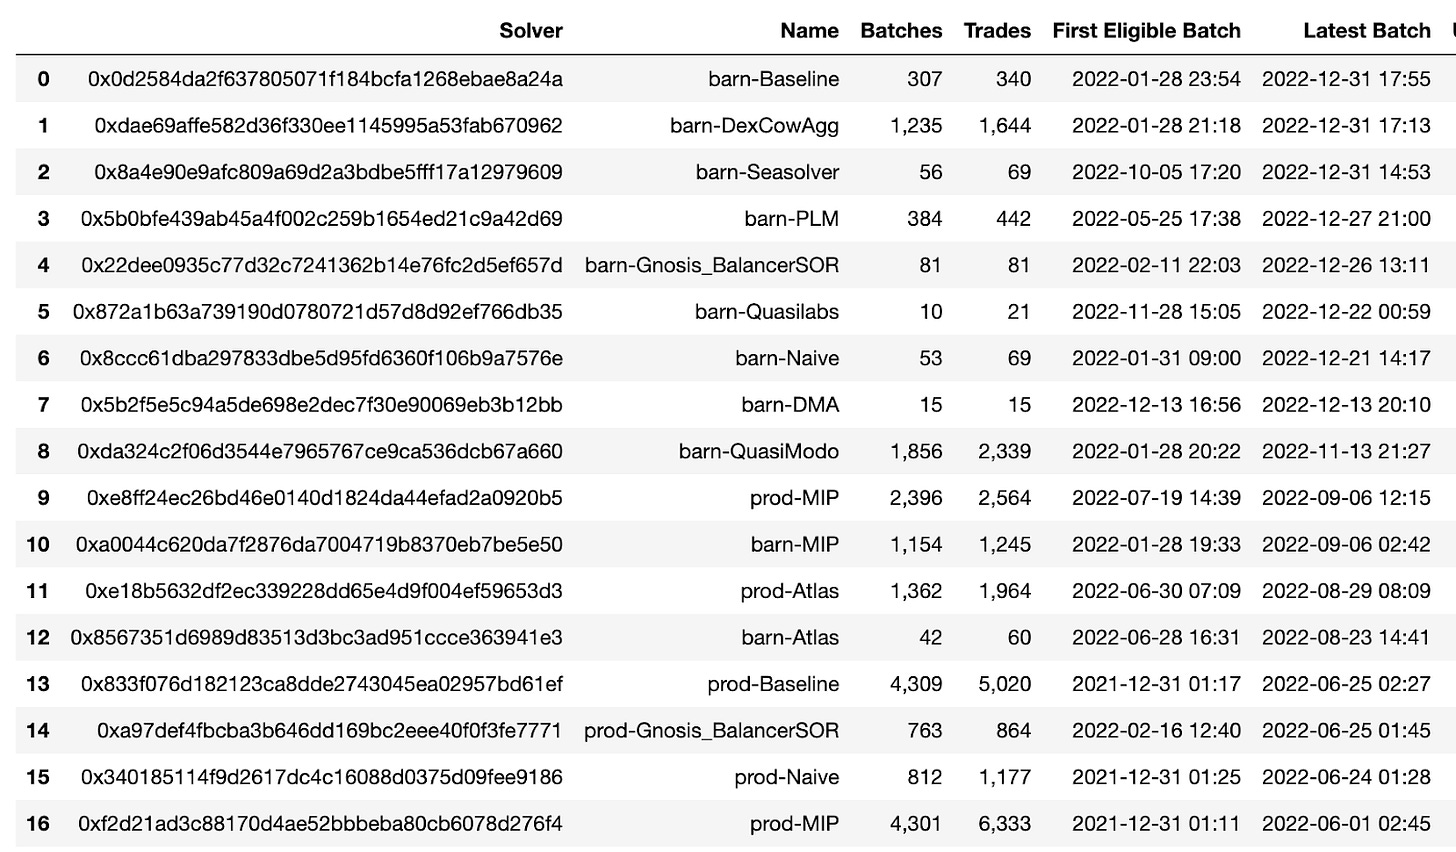This screenshot has height=852, width=1456.
Task: Click the Name column header
Action: tap(809, 31)
